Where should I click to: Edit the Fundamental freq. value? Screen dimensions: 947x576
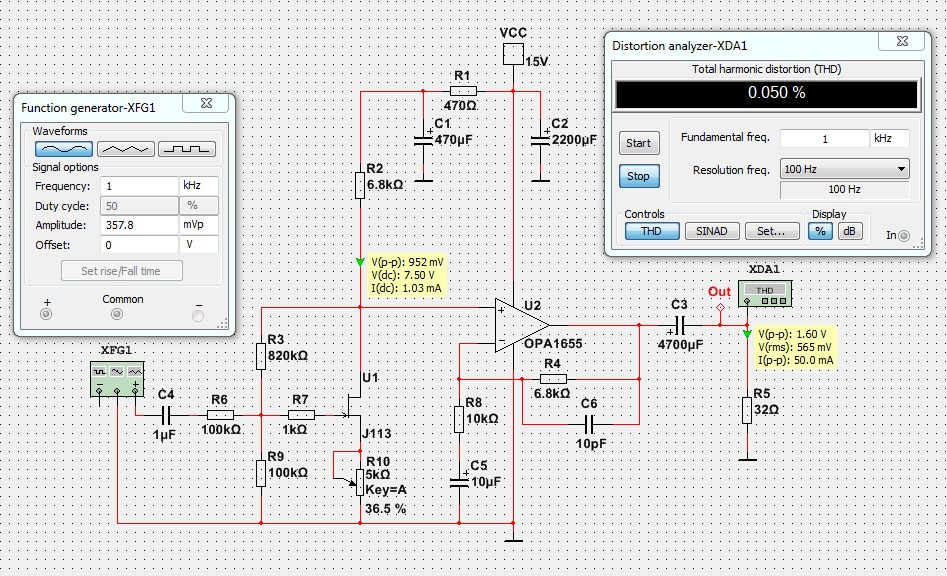click(824, 138)
